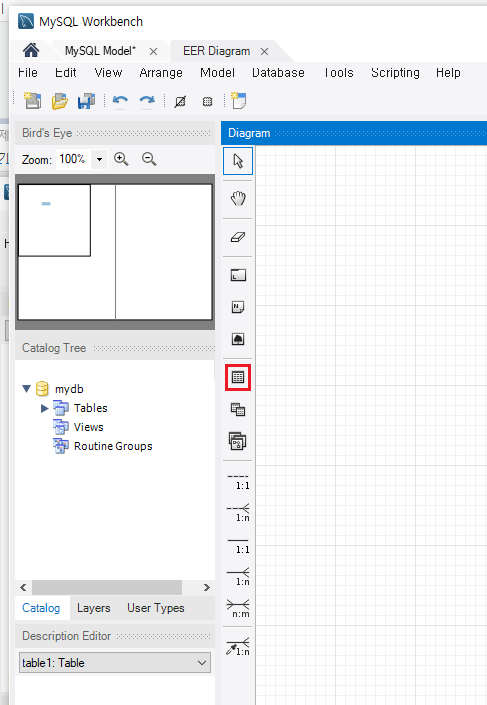Open the Model menu
Screen dimensions: 487x705
coord(218,73)
